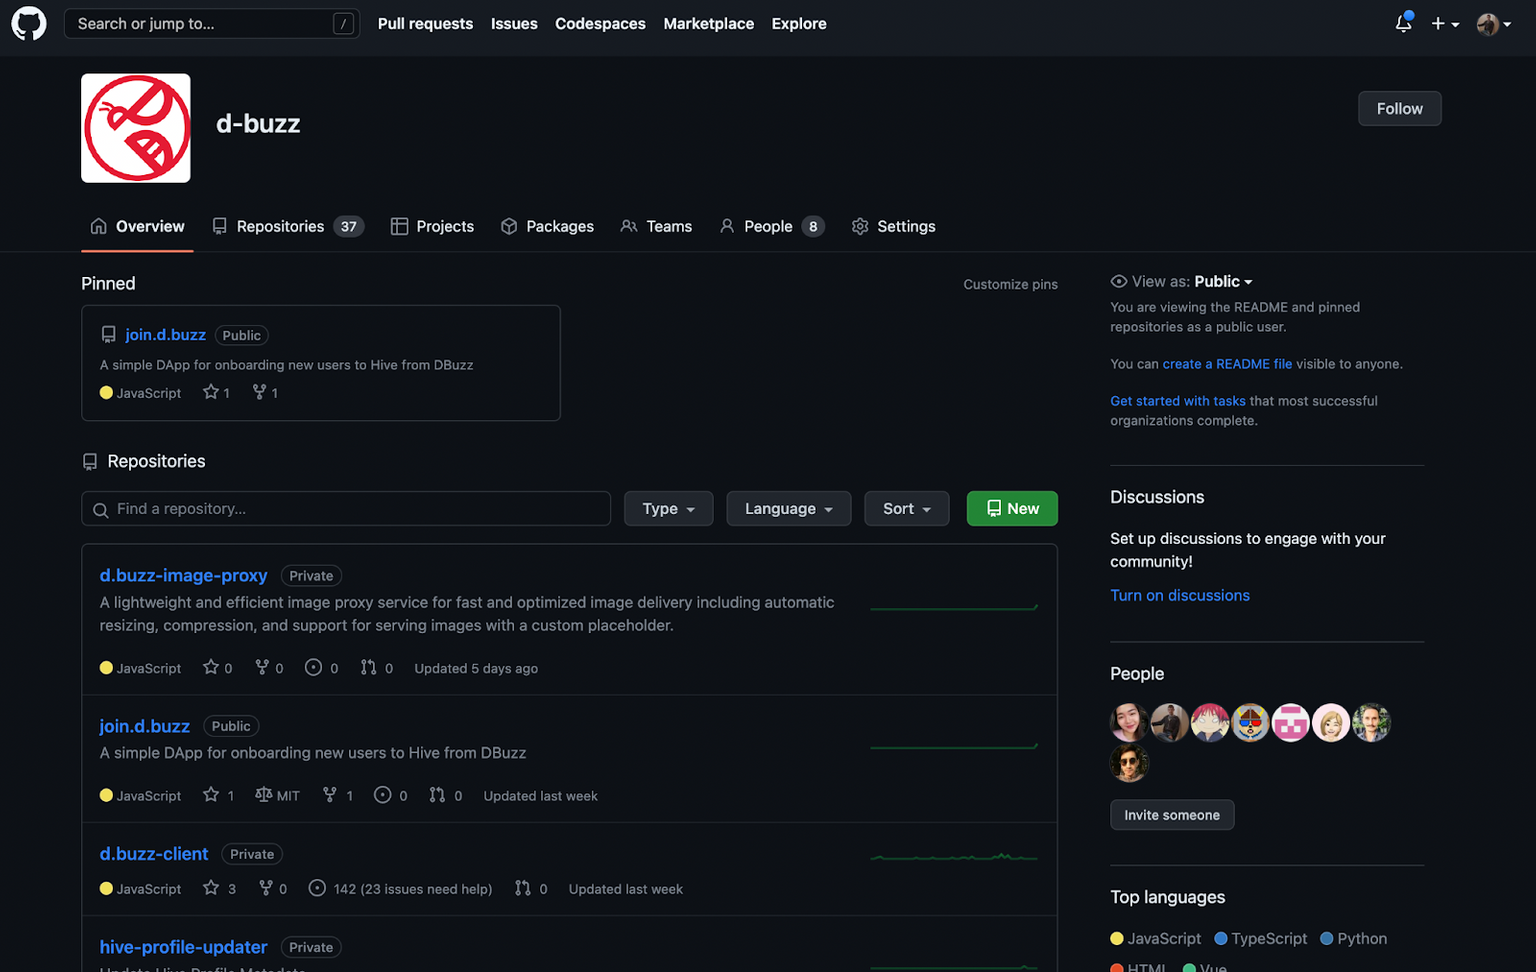The height and width of the screenshot is (972, 1536).
Task: Click star count on d.buzz-client row
Action: [x=220, y=889]
